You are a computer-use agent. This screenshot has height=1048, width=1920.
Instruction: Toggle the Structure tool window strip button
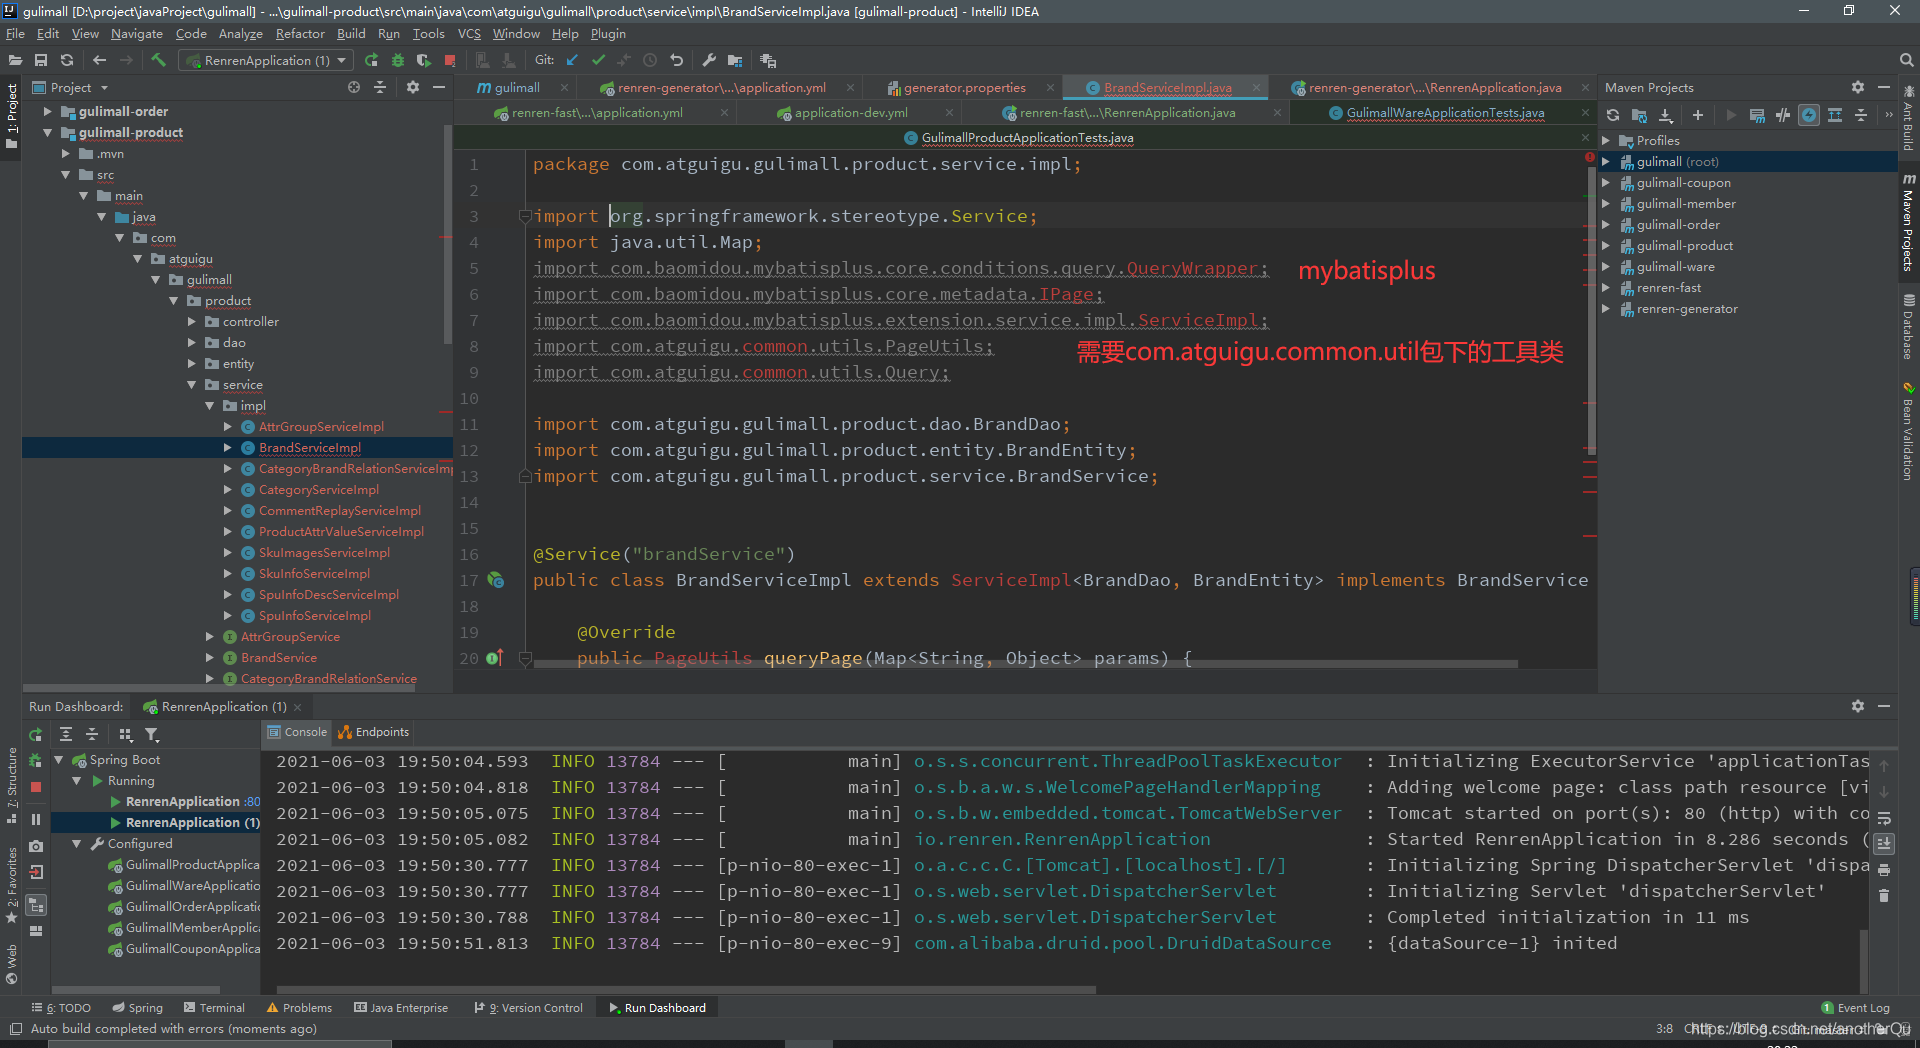(12, 785)
